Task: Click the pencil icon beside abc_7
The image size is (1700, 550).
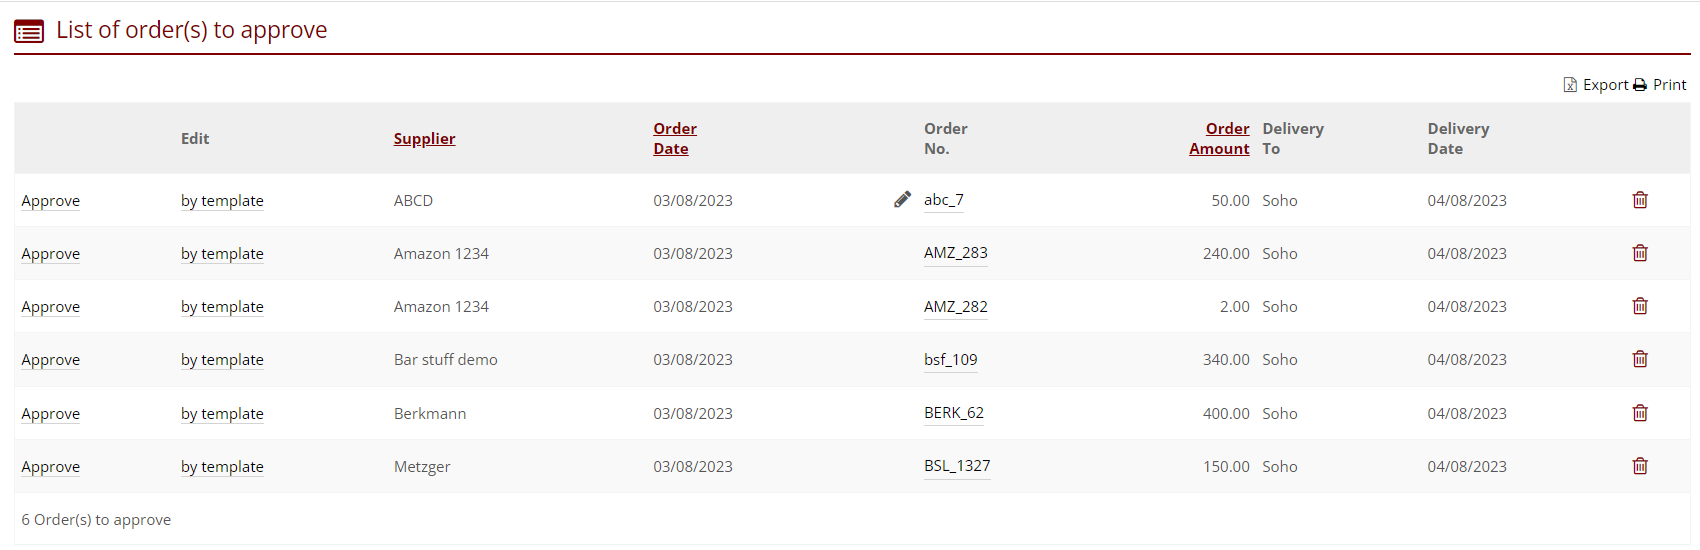Action: (x=902, y=200)
